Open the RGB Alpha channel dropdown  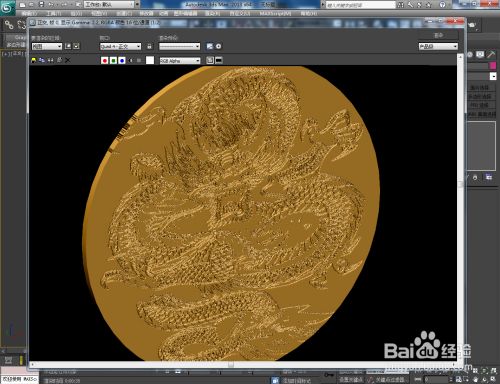(x=180, y=61)
